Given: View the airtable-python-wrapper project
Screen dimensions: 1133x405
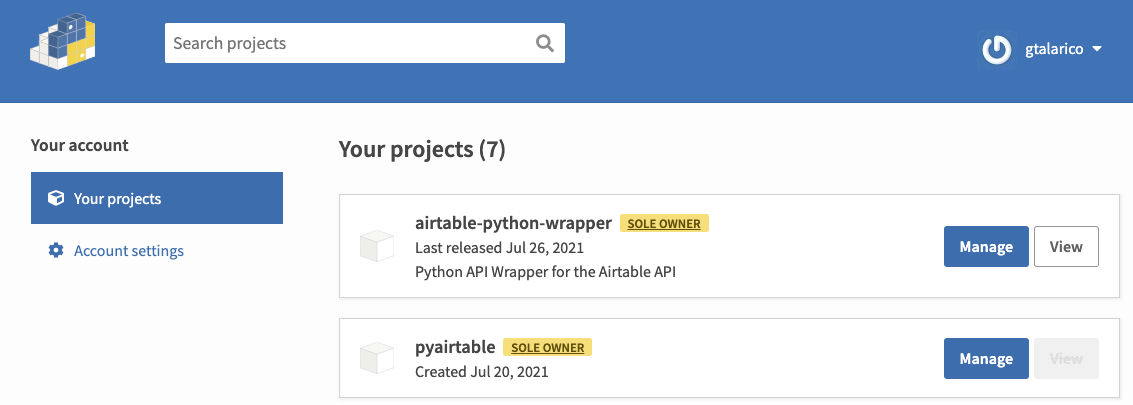Looking at the screenshot, I should click(1066, 247).
